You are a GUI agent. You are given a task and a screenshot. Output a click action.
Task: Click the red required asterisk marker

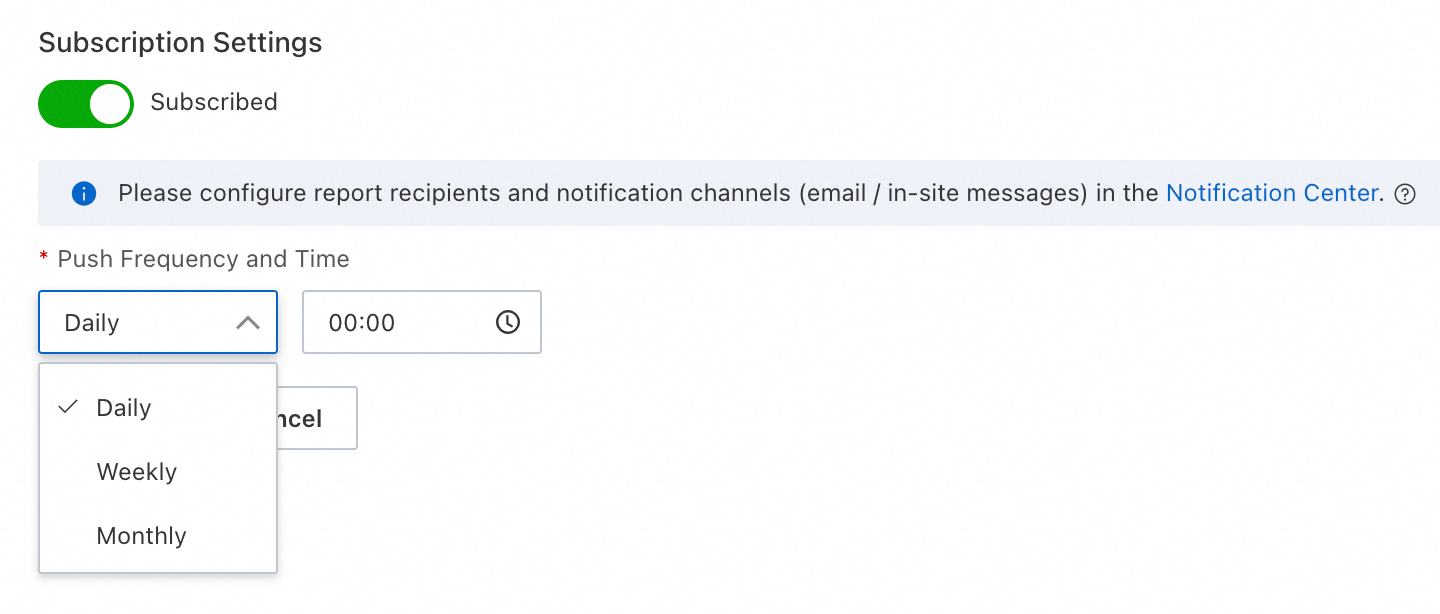click(43, 259)
